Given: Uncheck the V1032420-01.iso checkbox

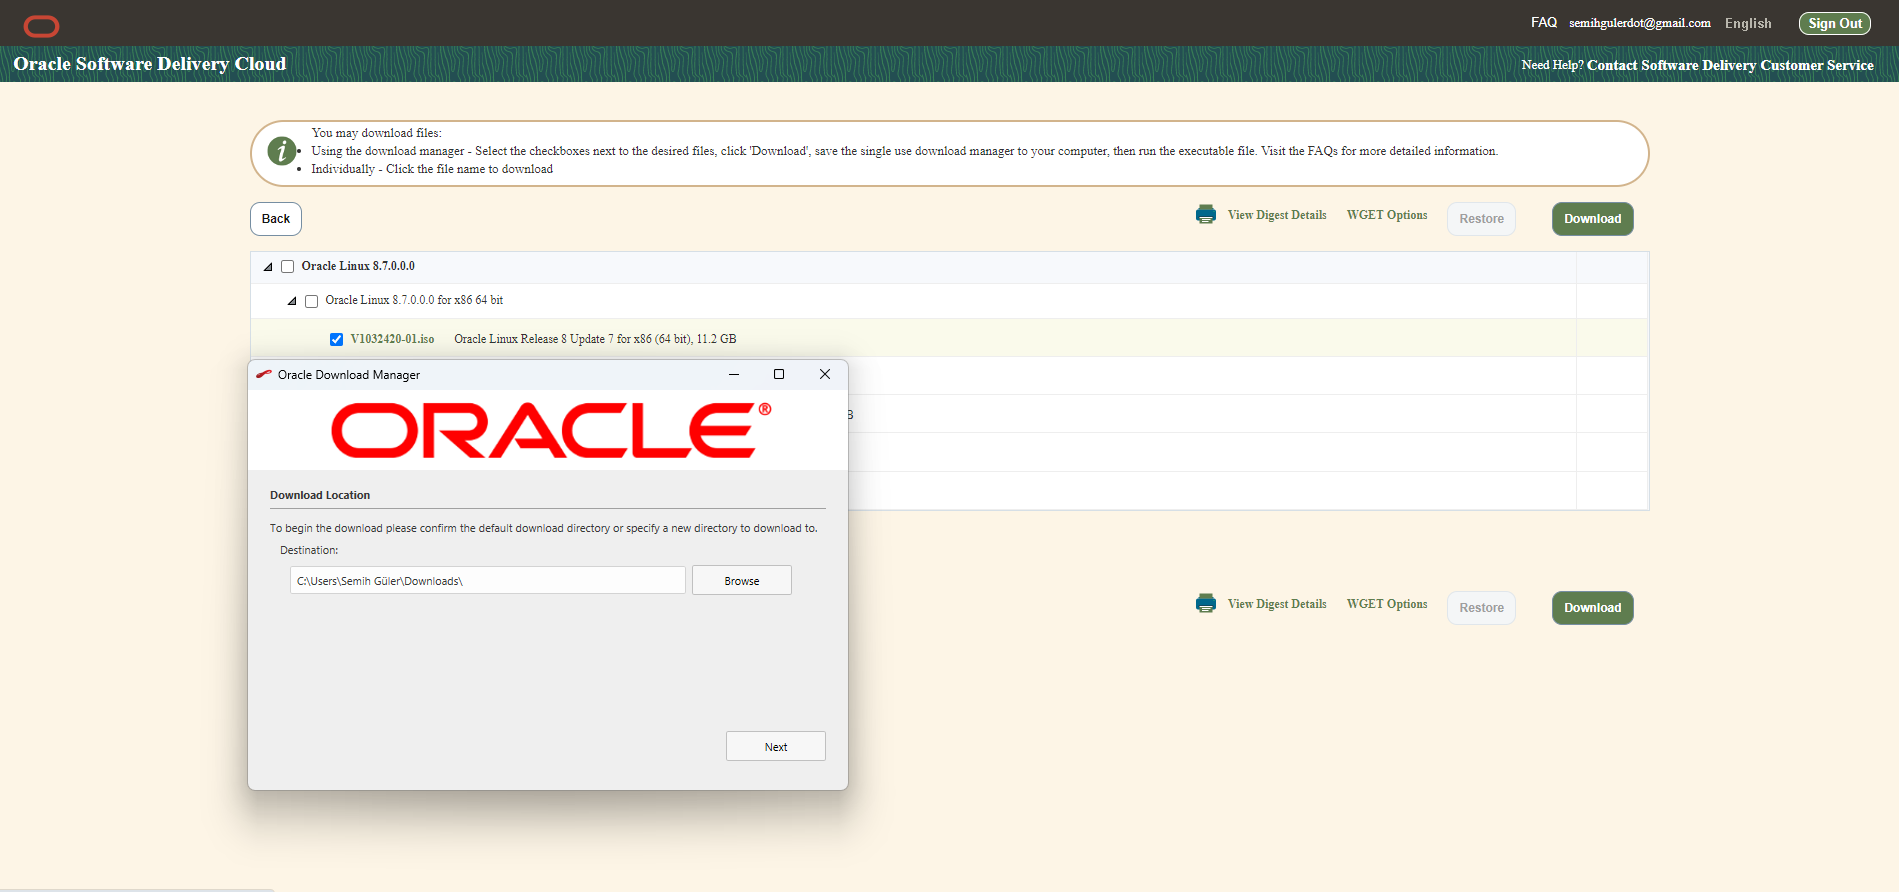Looking at the screenshot, I should 337,340.
